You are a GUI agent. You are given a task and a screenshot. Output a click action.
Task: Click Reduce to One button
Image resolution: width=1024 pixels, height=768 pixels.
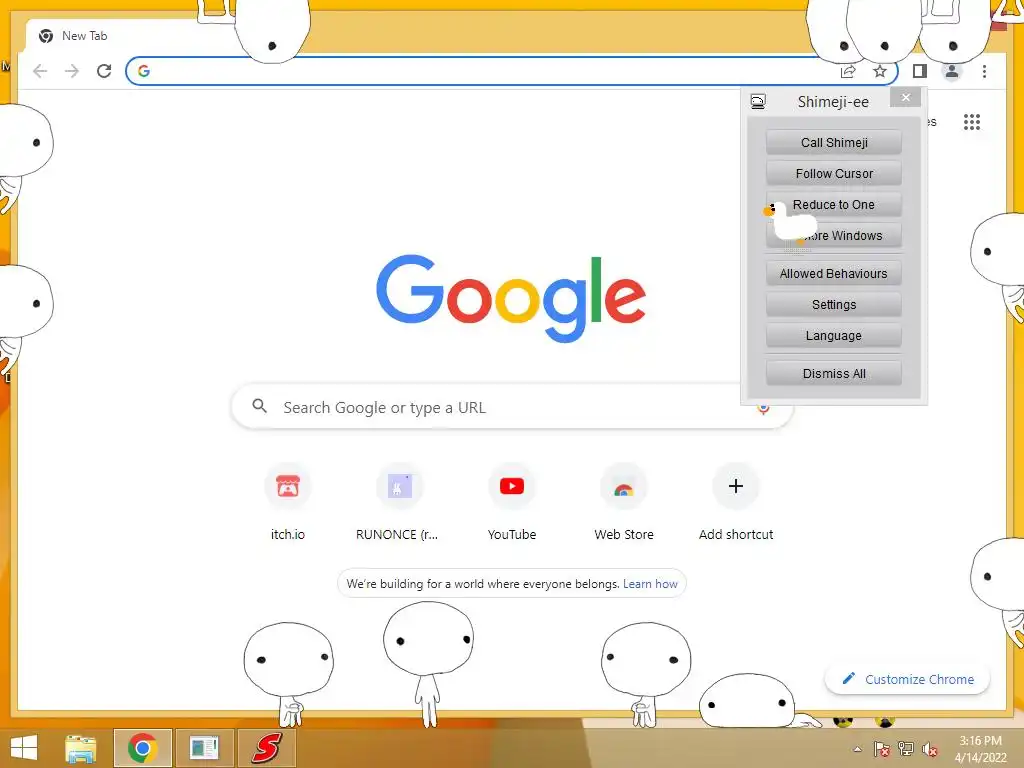point(834,204)
